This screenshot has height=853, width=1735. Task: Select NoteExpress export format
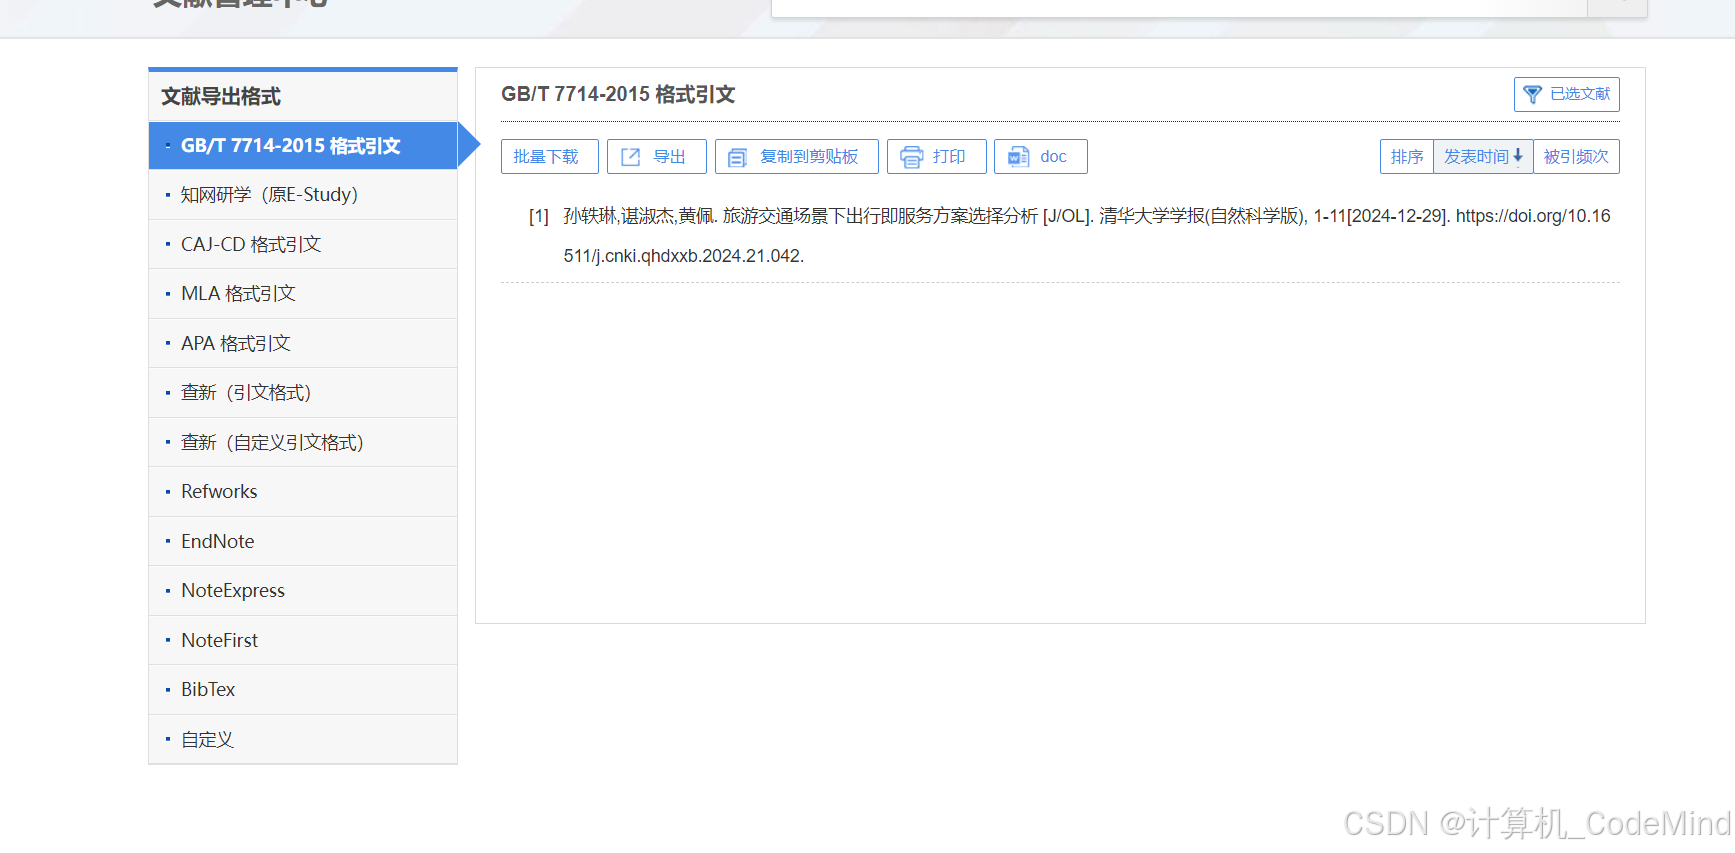303,591
